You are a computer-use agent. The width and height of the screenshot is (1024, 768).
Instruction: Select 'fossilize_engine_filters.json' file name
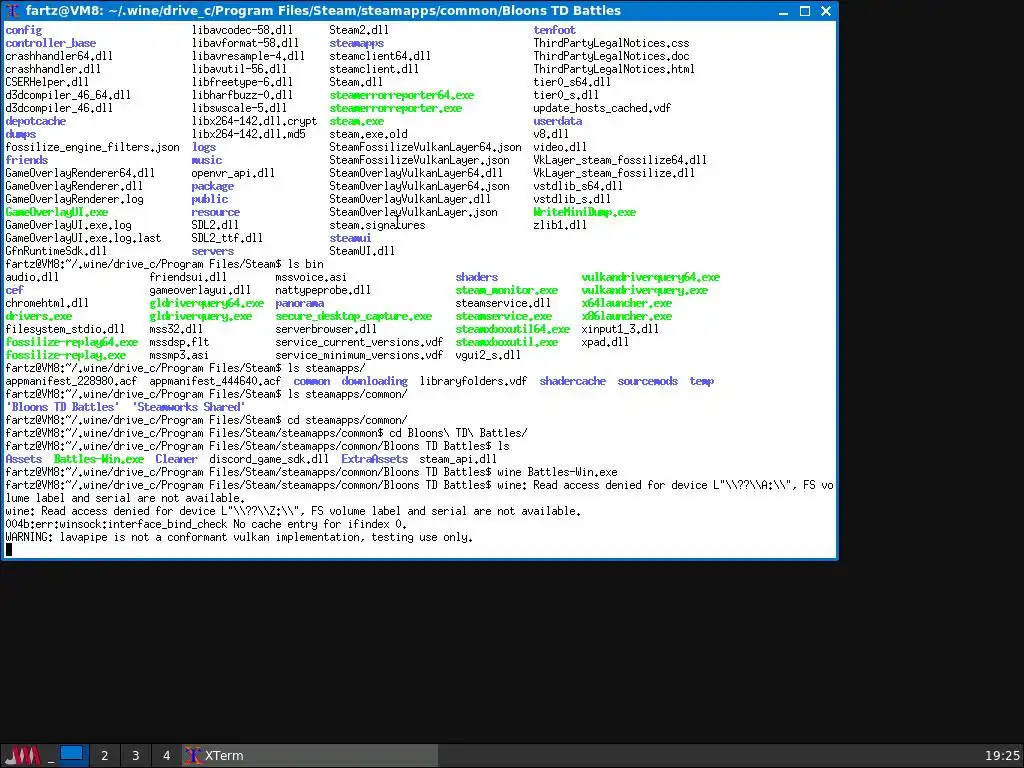[92, 148]
